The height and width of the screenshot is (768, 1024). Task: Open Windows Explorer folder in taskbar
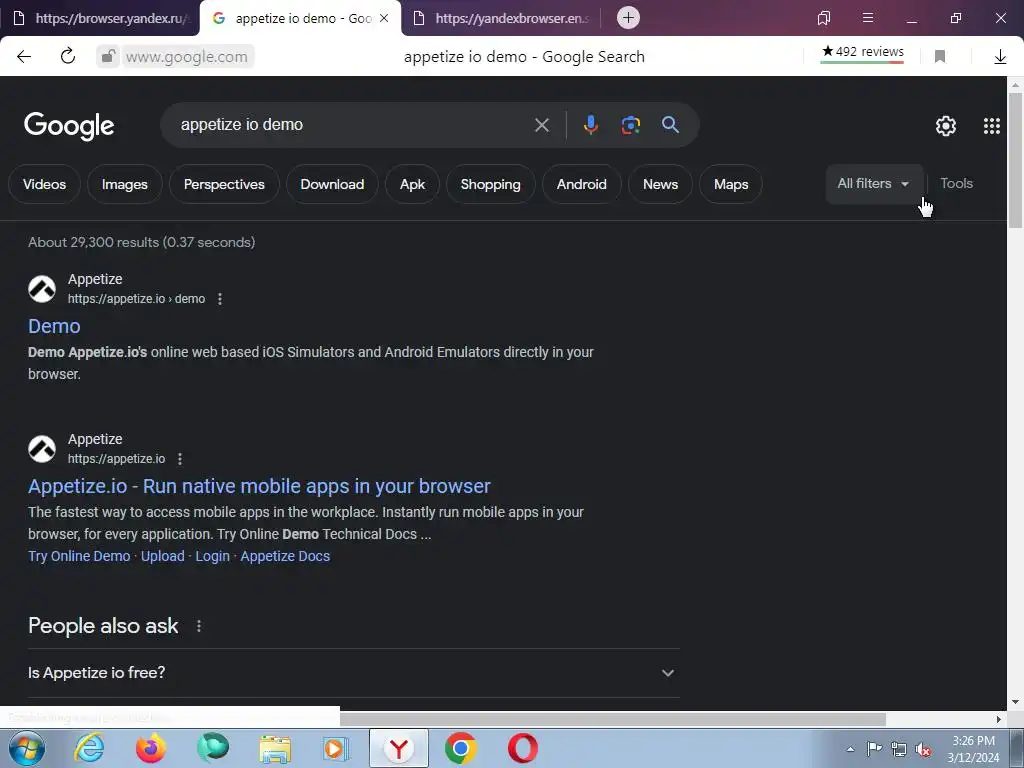[275, 748]
